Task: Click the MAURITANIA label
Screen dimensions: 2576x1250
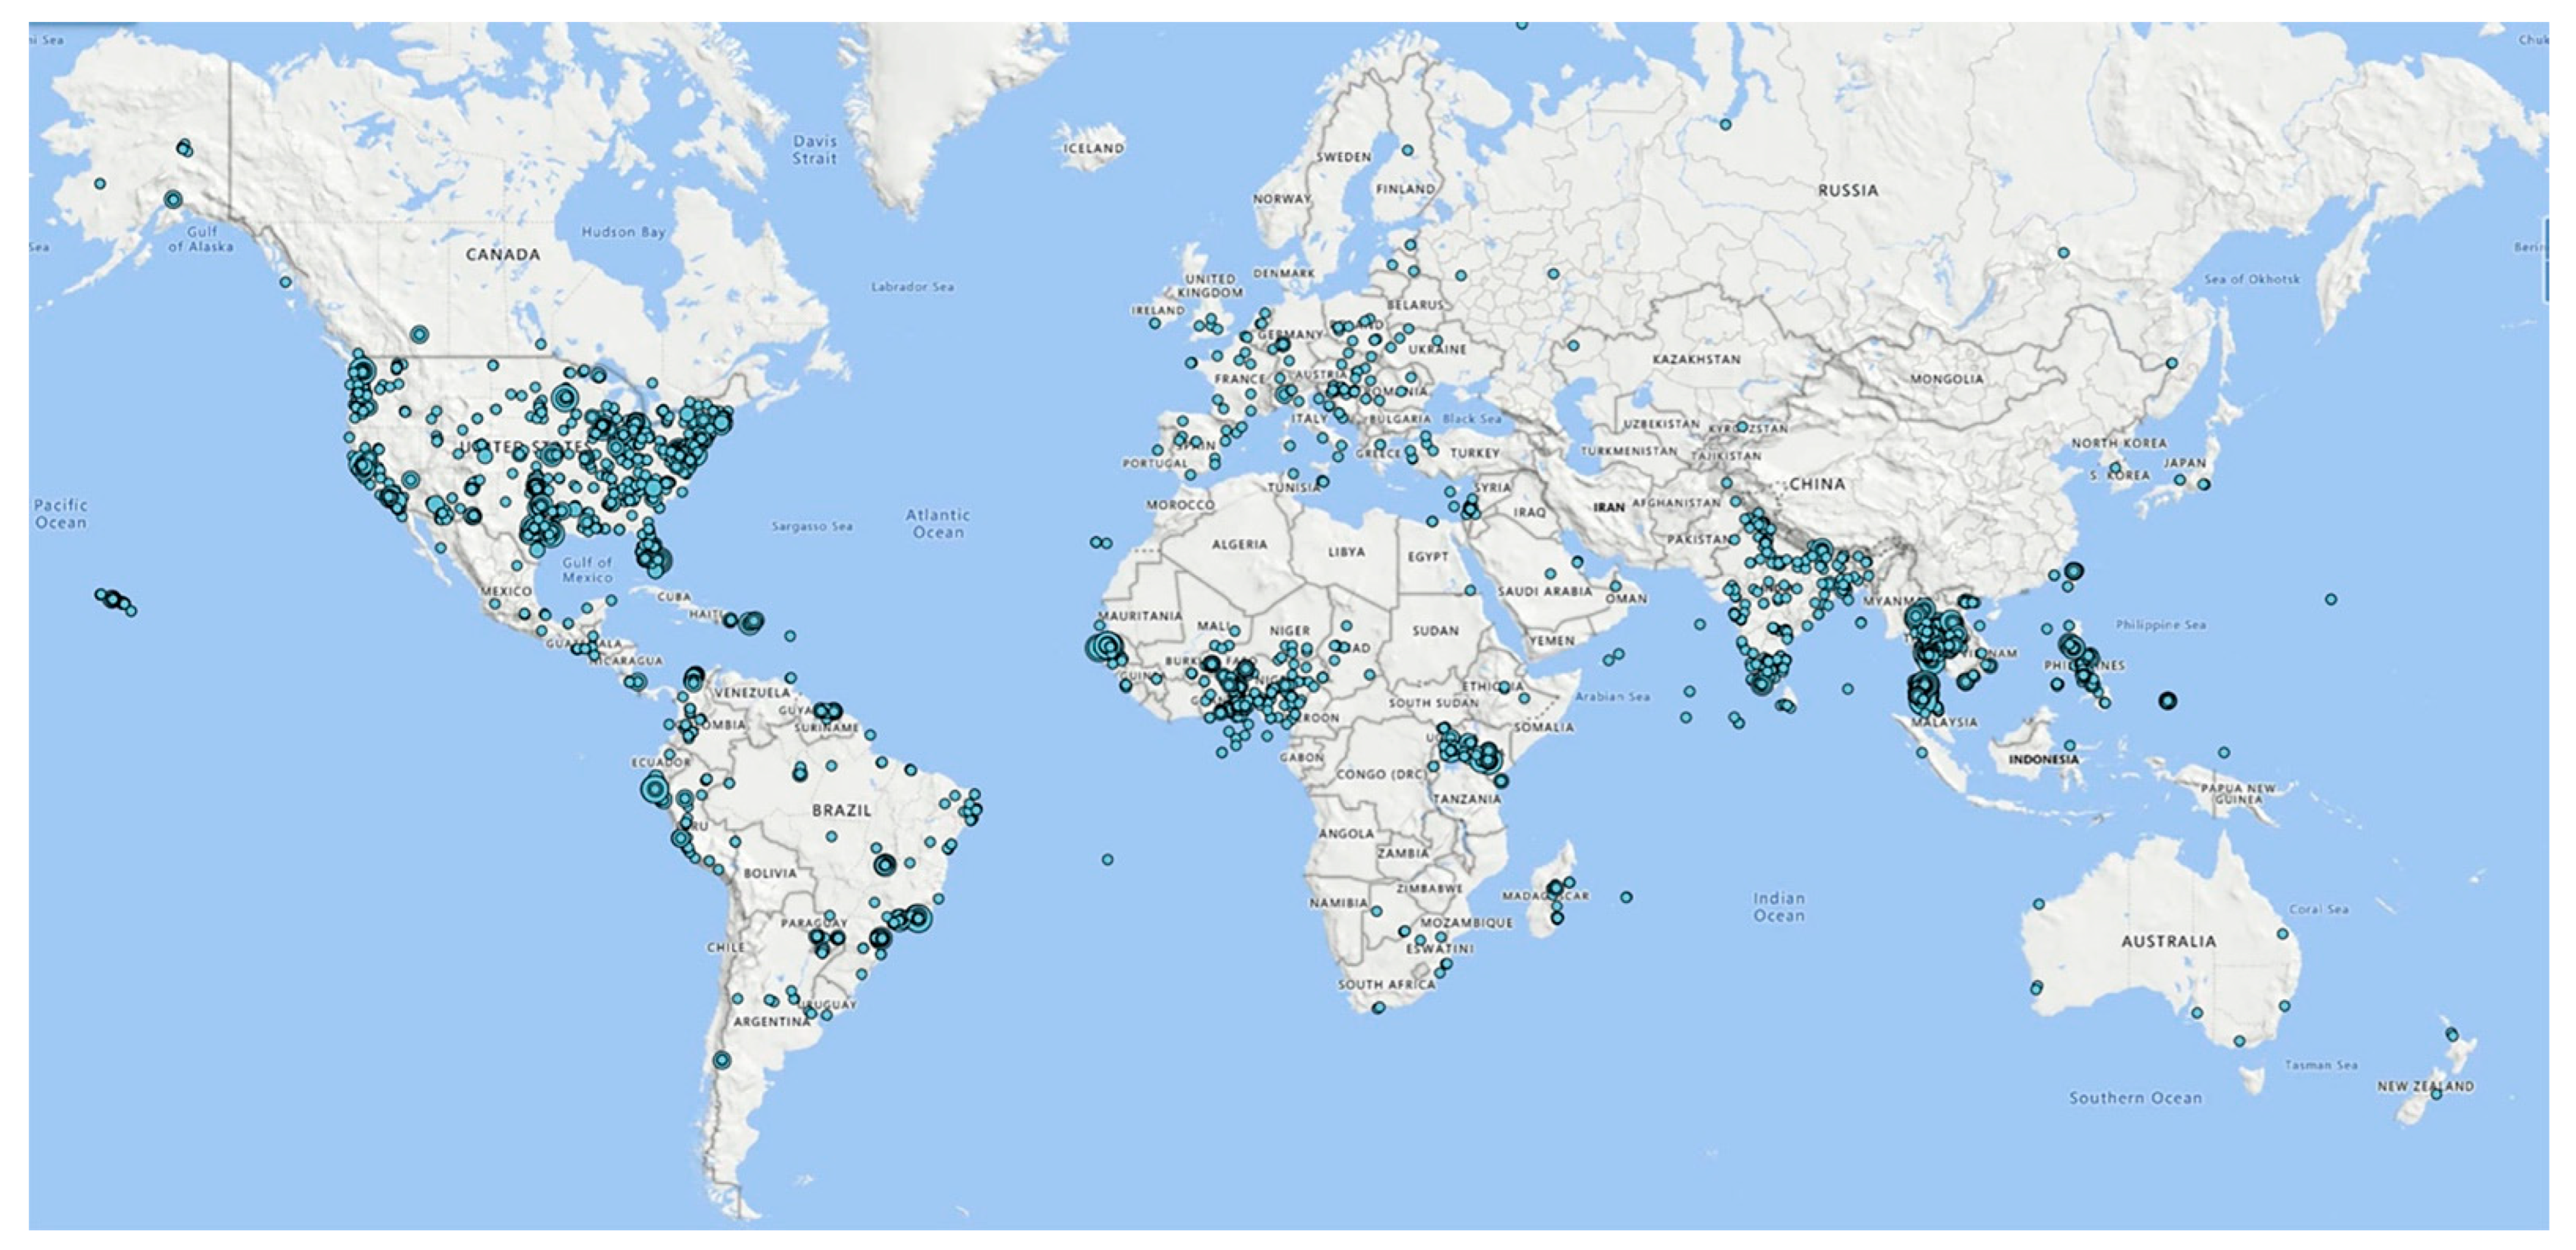Action: tap(1140, 616)
